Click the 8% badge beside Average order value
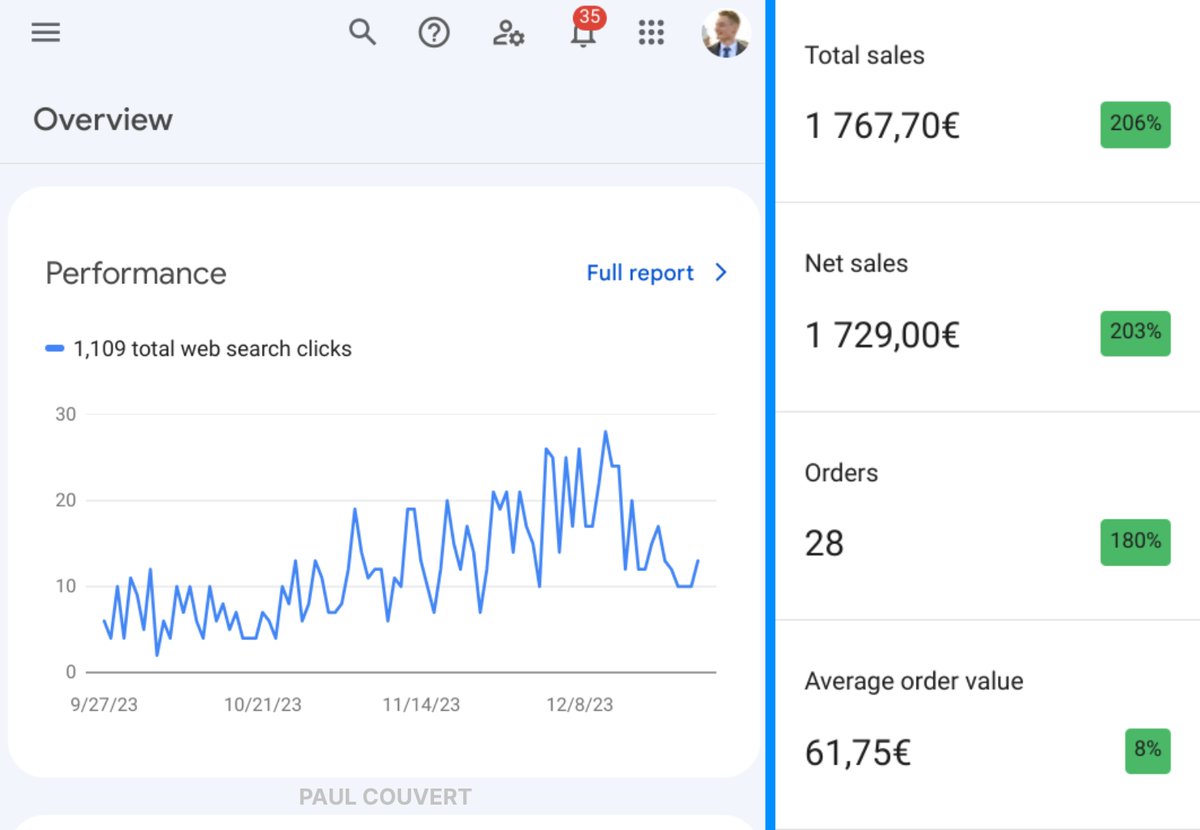The height and width of the screenshot is (830, 1200). (x=1147, y=751)
